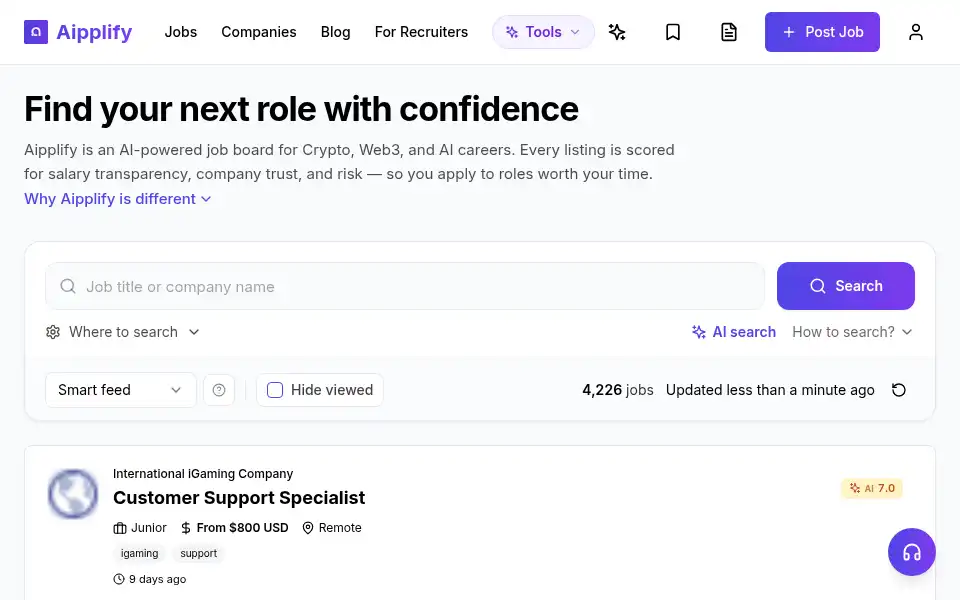The width and height of the screenshot is (960, 600).
Task: Click the Junior level label
Action: (x=149, y=528)
